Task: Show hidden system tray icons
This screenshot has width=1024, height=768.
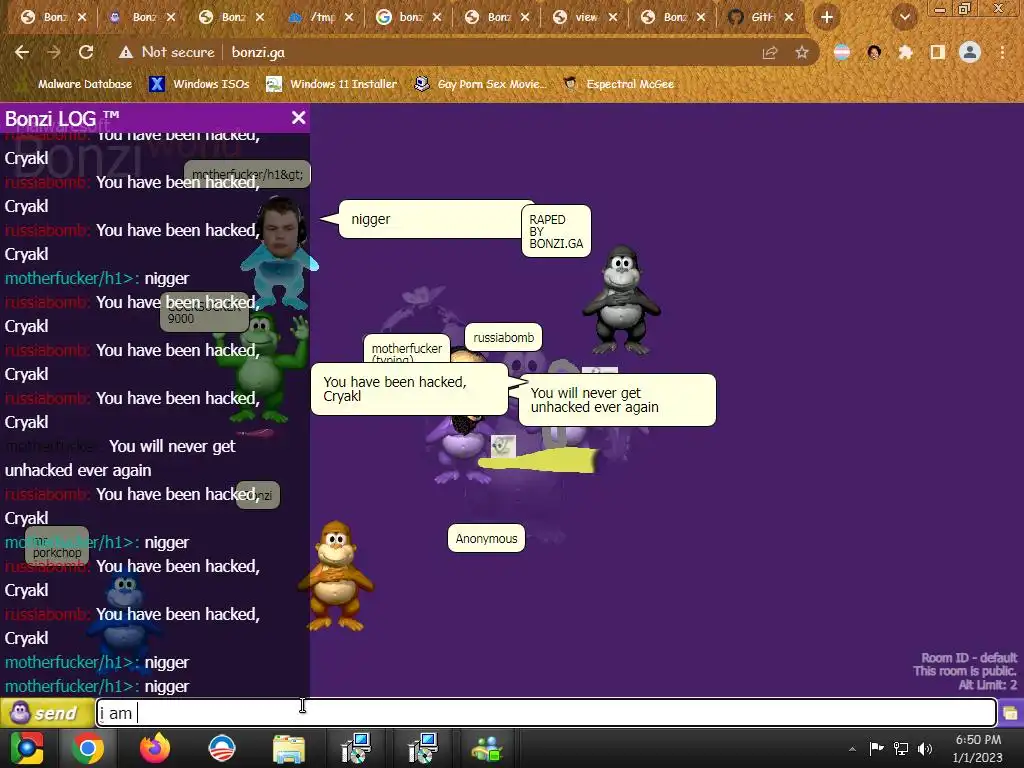Action: (852, 749)
